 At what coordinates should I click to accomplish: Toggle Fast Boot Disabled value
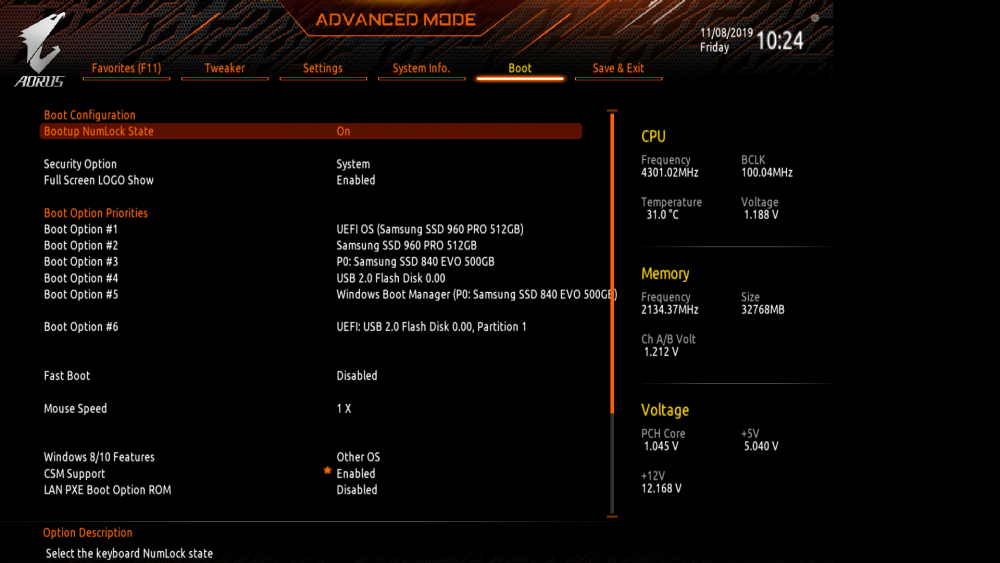click(357, 376)
